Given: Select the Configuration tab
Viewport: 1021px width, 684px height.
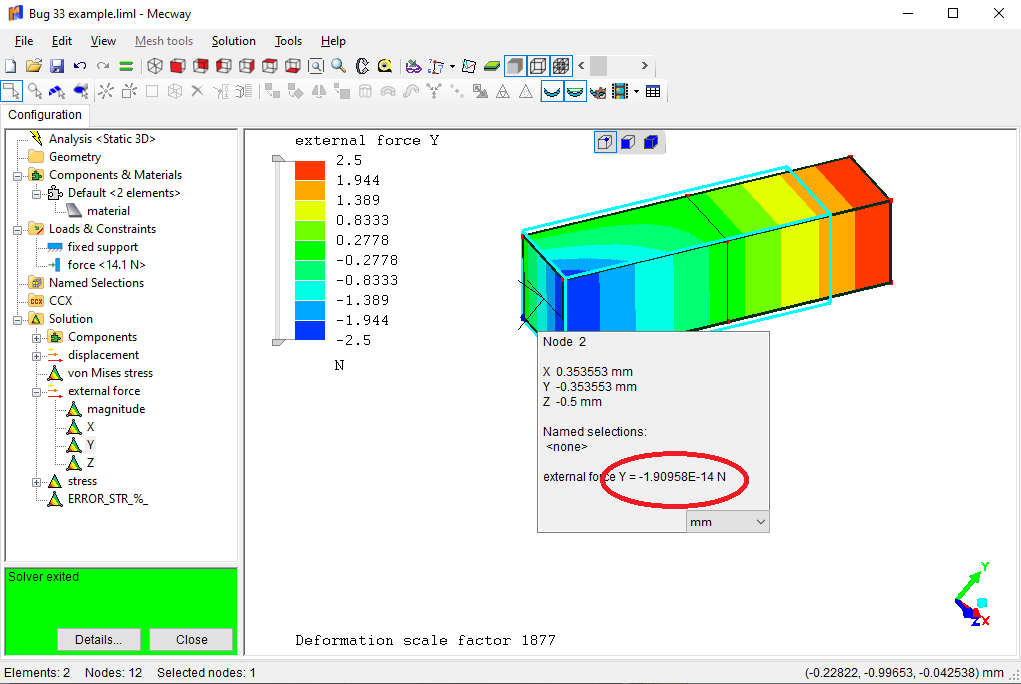Looking at the screenshot, I should (45, 115).
